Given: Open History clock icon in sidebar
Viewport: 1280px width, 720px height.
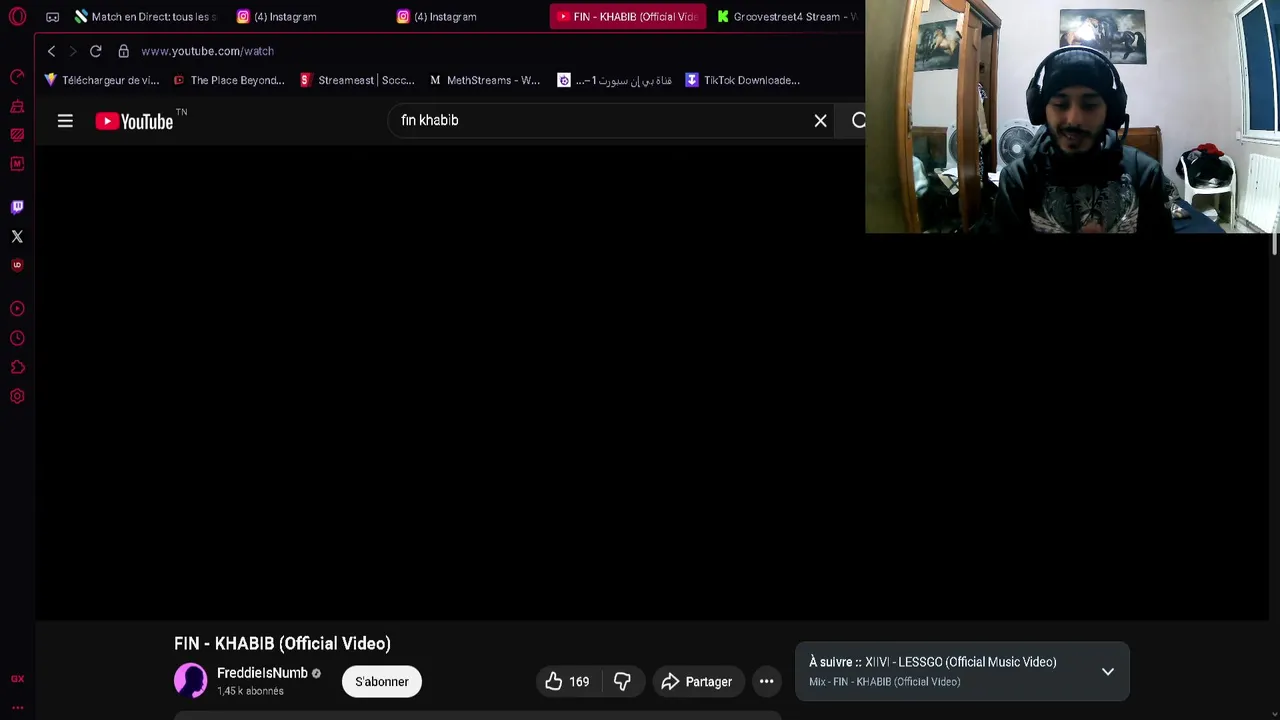Looking at the screenshot, I should coord(17,339).
